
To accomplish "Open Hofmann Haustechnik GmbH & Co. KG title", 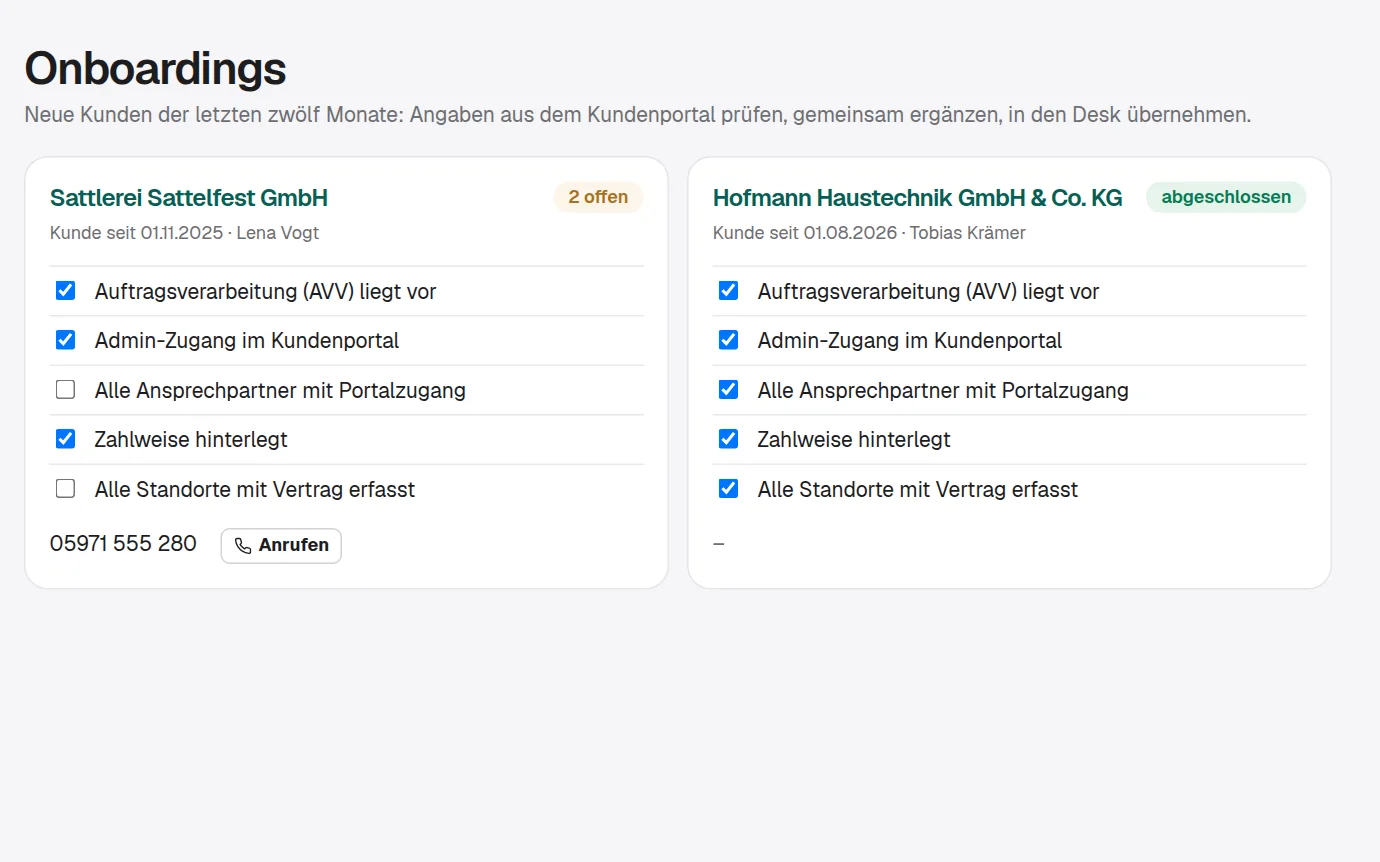I will click(917, 198).
